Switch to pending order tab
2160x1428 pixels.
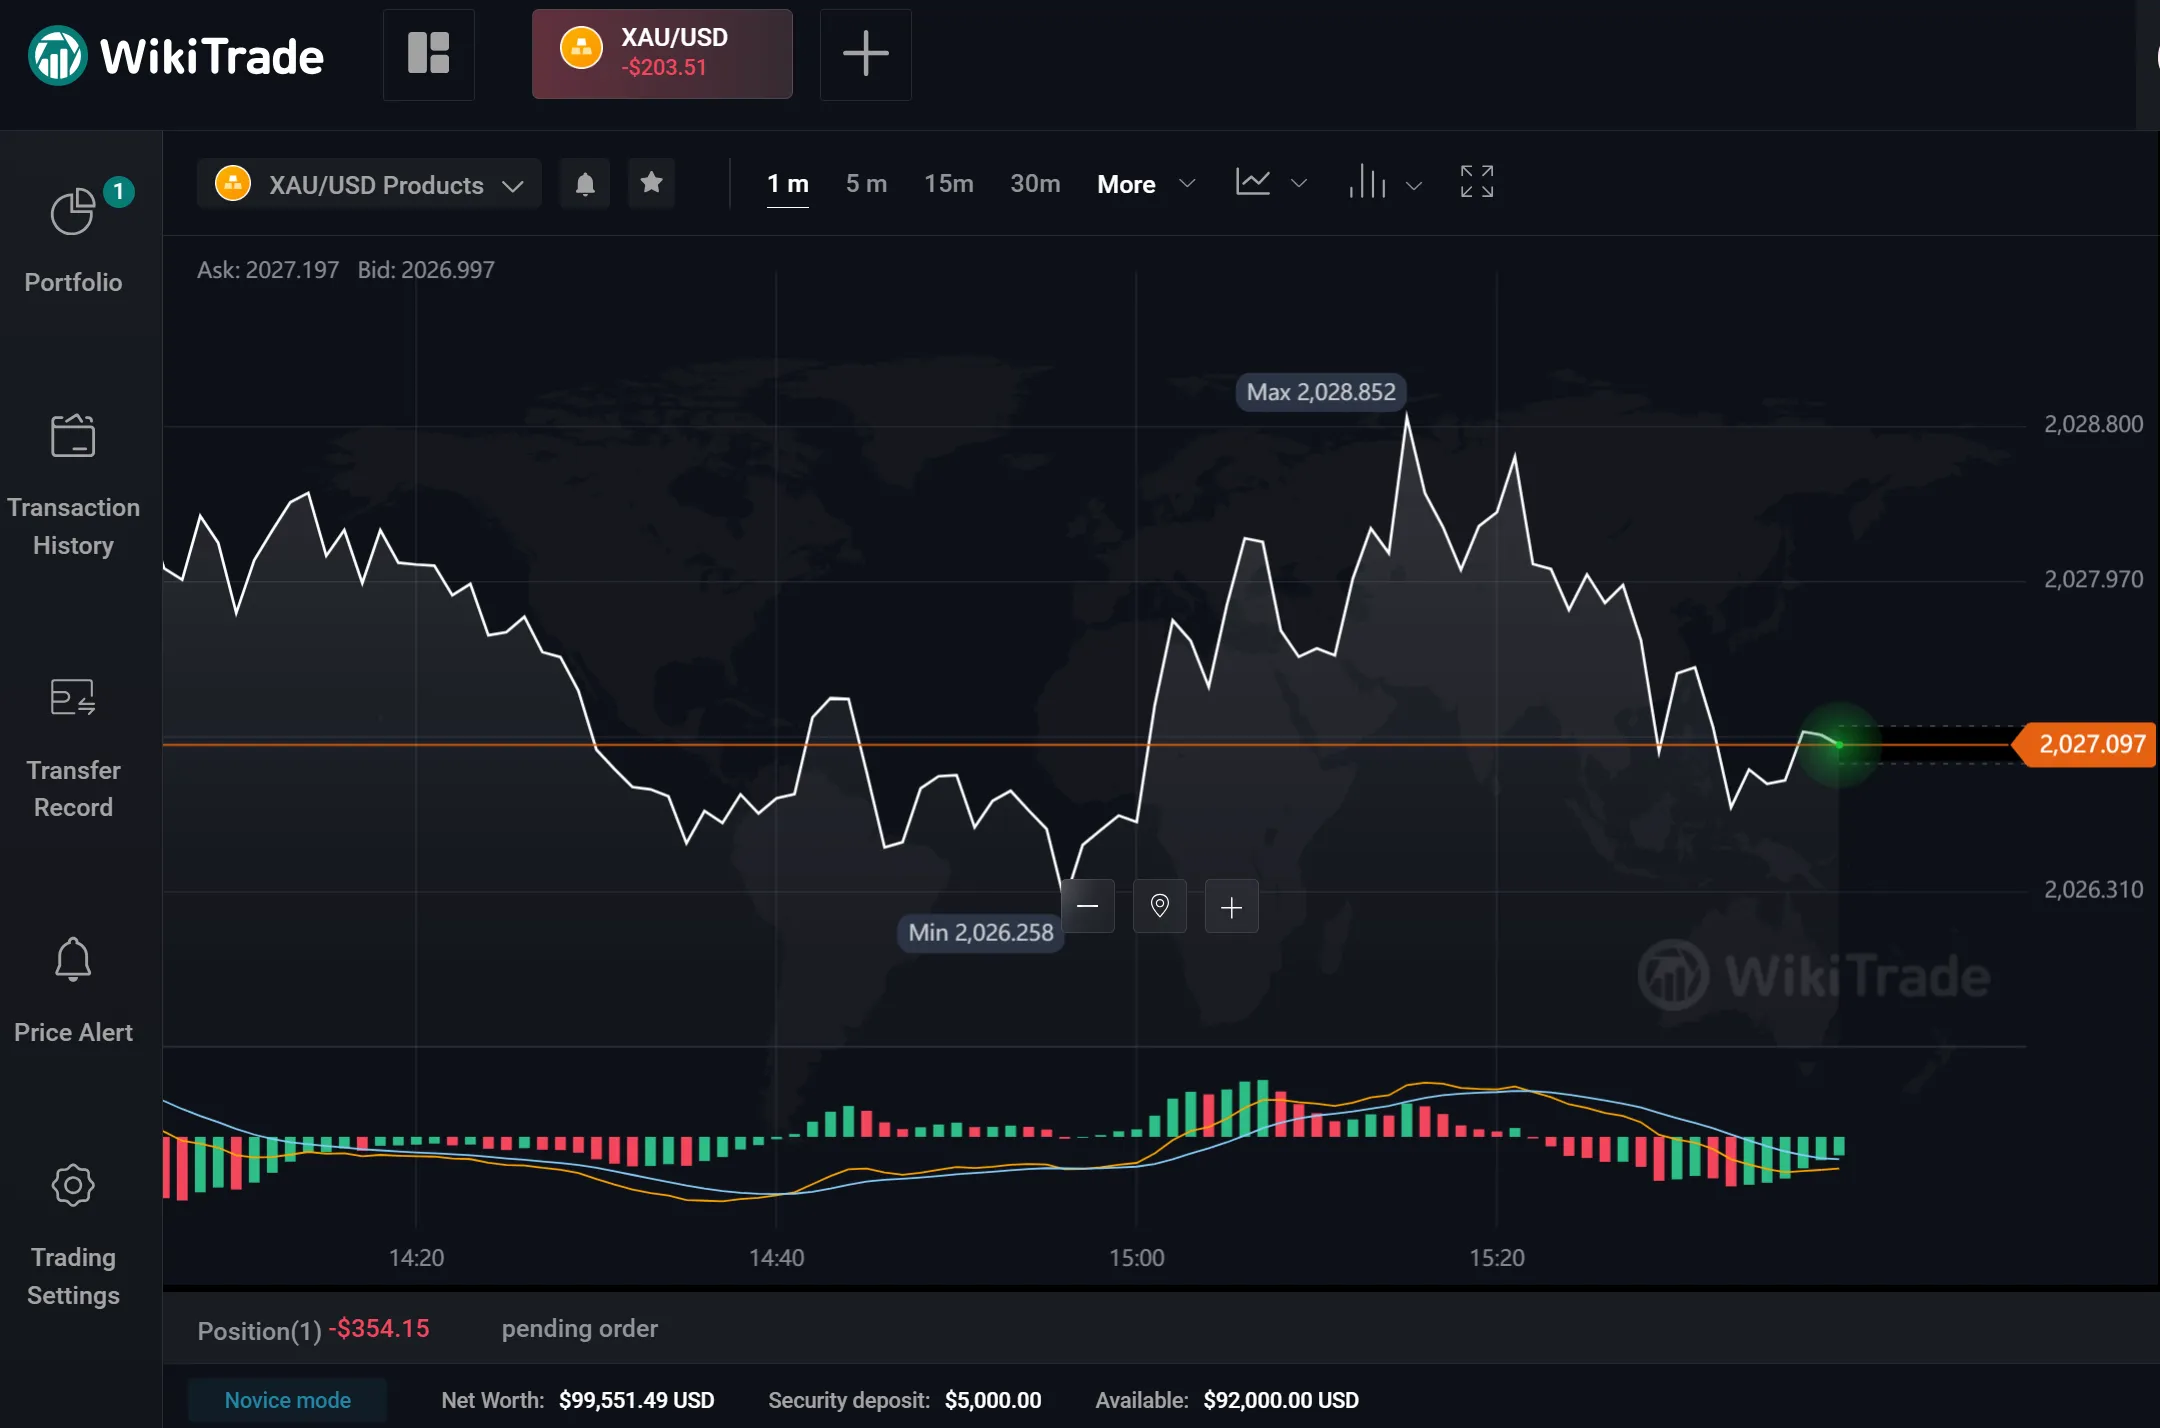coord(580,1329)
